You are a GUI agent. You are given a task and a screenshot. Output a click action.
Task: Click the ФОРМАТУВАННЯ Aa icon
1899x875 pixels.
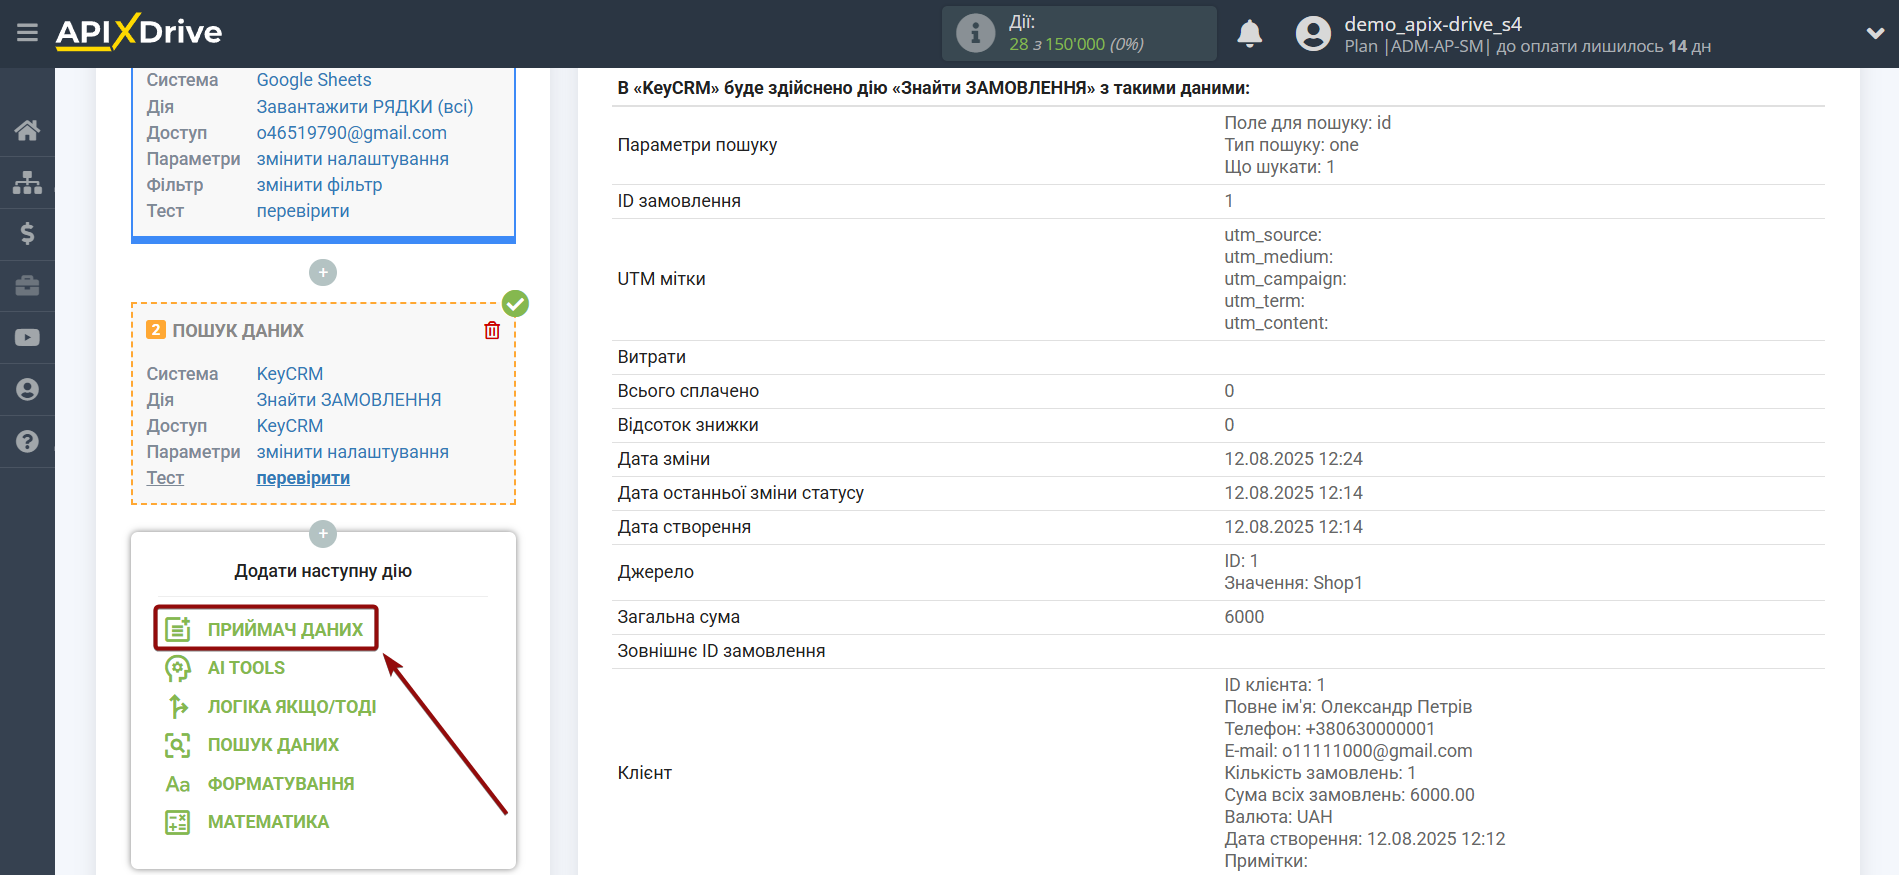(178, 784)
